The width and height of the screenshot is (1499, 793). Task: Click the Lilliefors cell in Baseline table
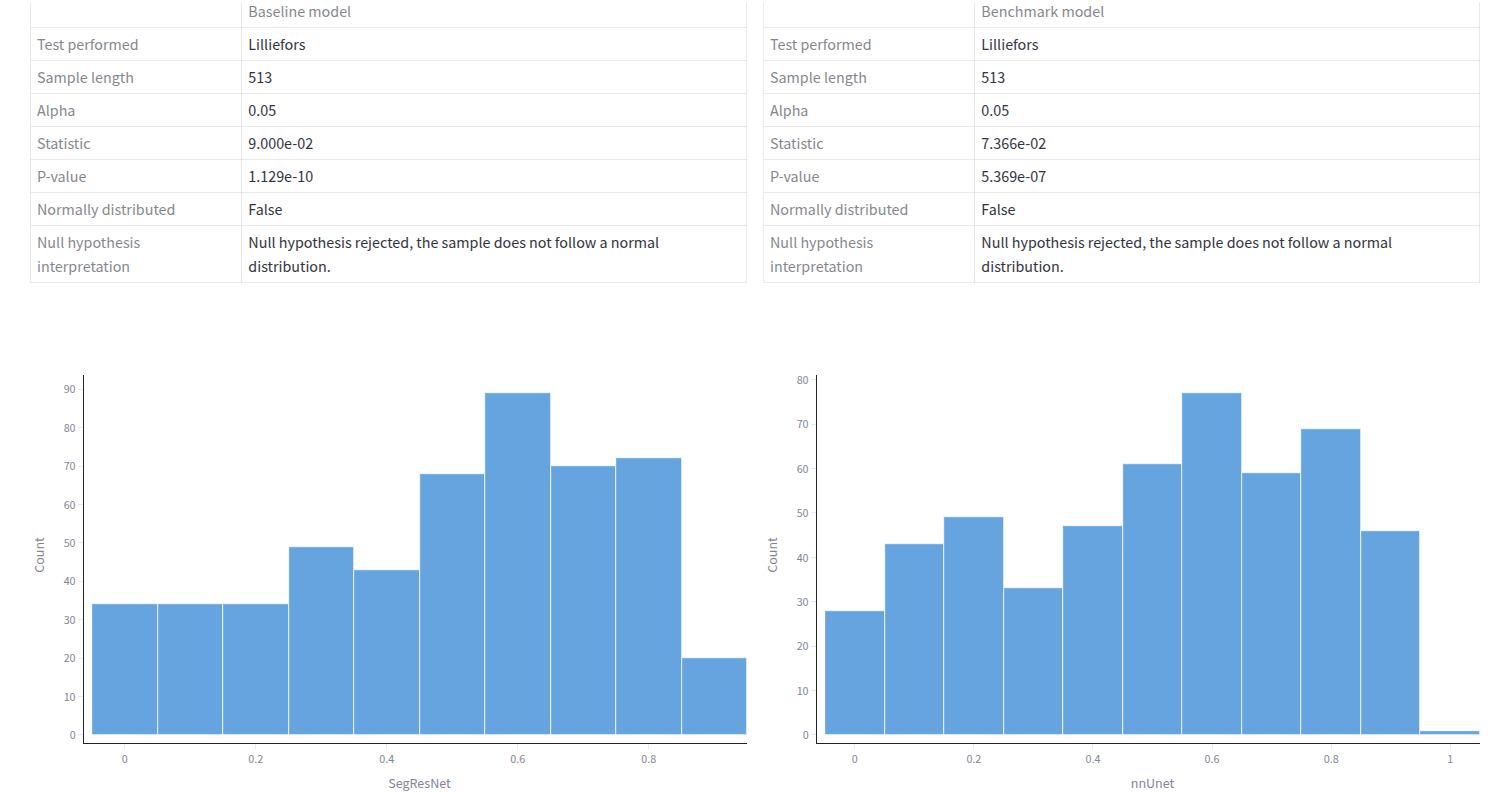(277, 45)
